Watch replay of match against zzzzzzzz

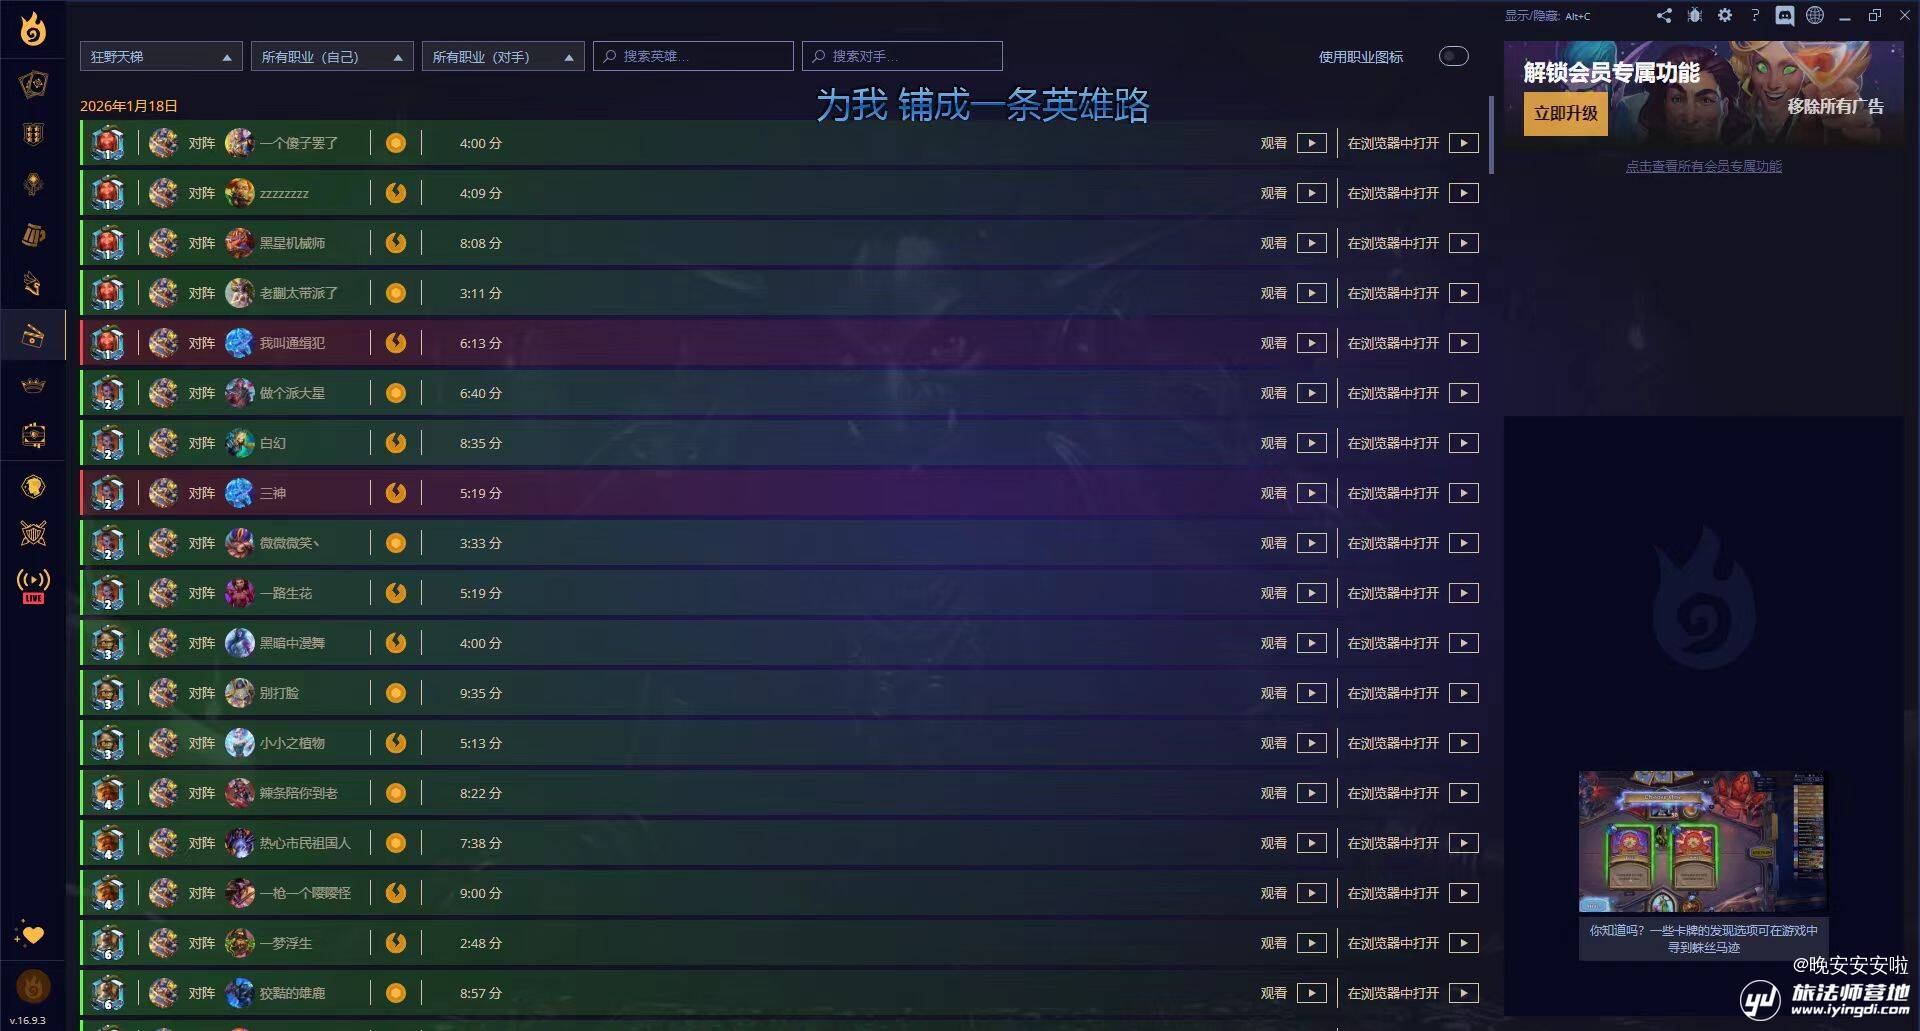(x=1311, y=193)
